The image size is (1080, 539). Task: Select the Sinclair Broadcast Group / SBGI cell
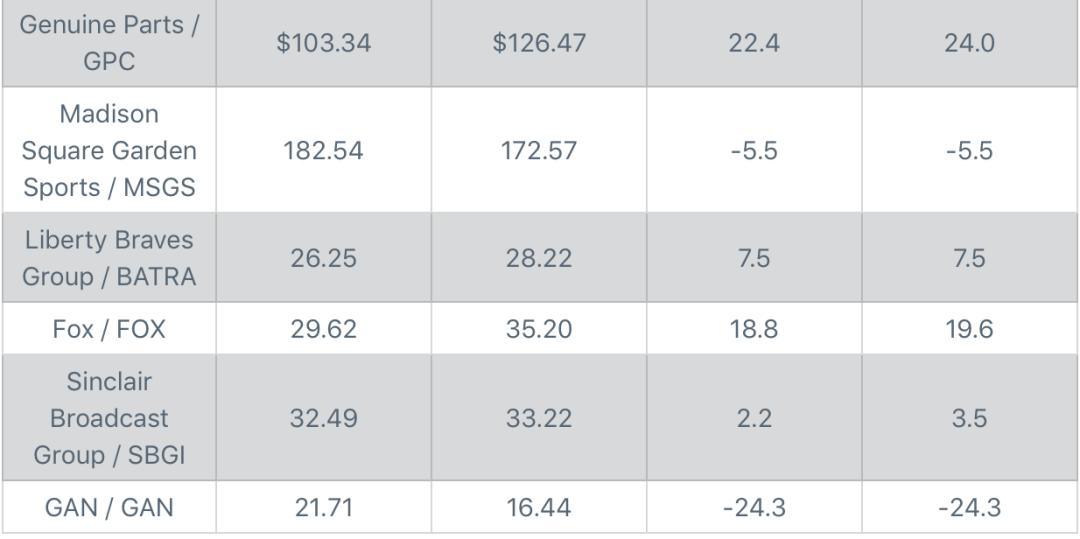[109, 418]
